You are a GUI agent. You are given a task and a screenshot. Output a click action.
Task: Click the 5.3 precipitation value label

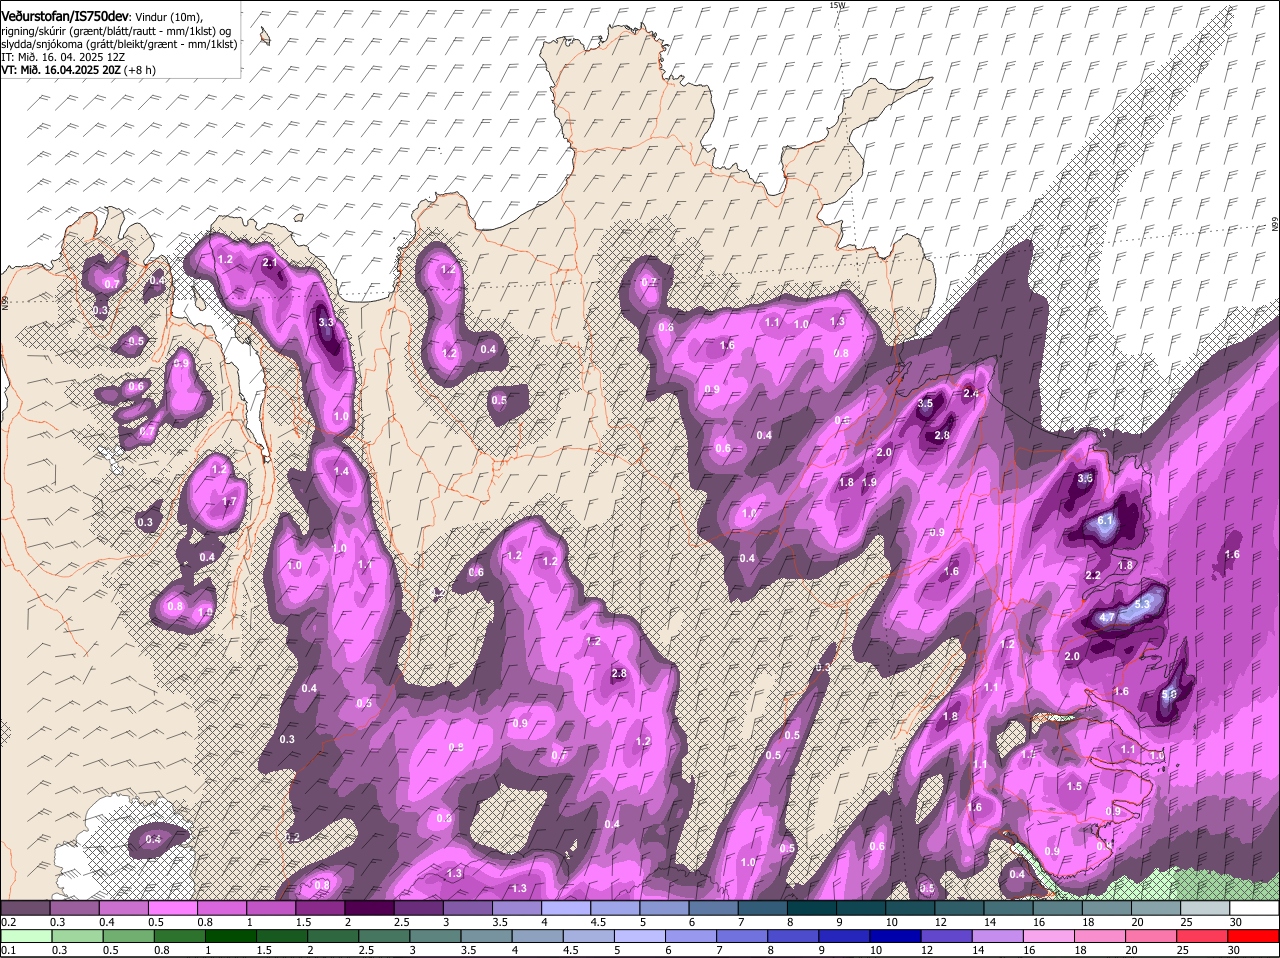click(1143, 605)
